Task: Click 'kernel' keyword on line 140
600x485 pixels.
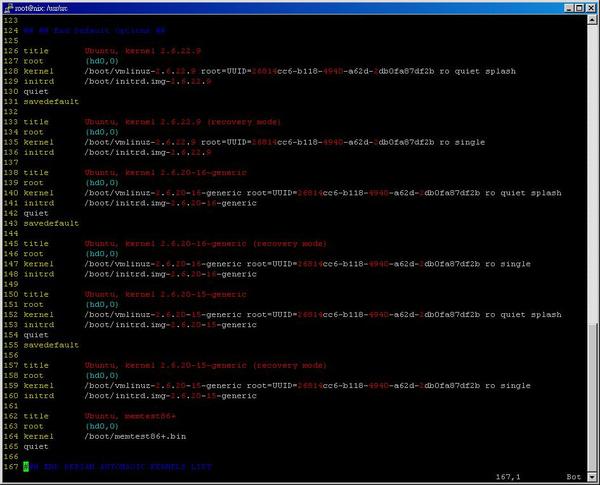Action: [39, 193]
